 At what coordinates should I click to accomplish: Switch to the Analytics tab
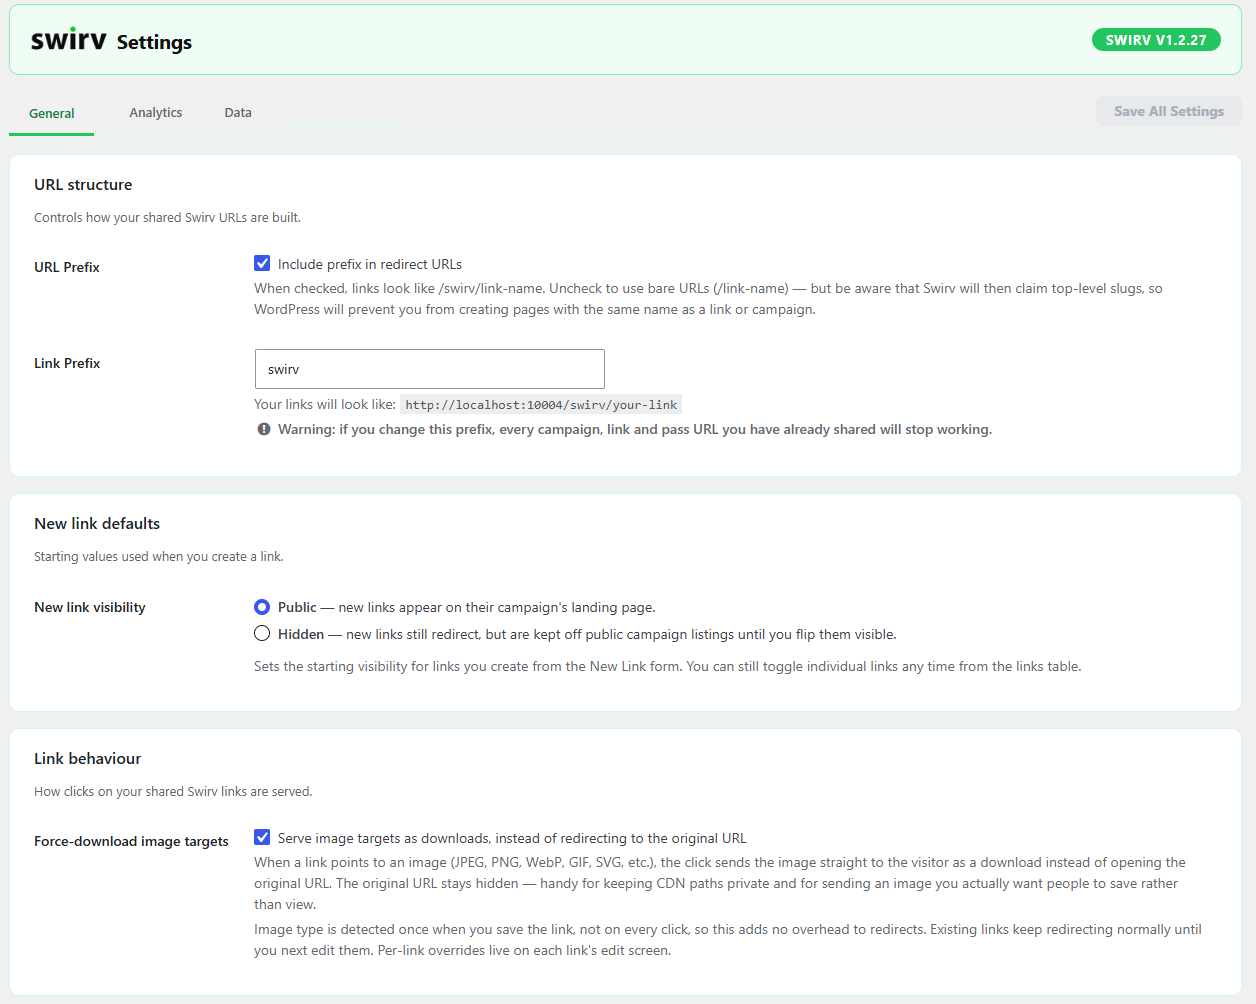click(x=156, y=112)
